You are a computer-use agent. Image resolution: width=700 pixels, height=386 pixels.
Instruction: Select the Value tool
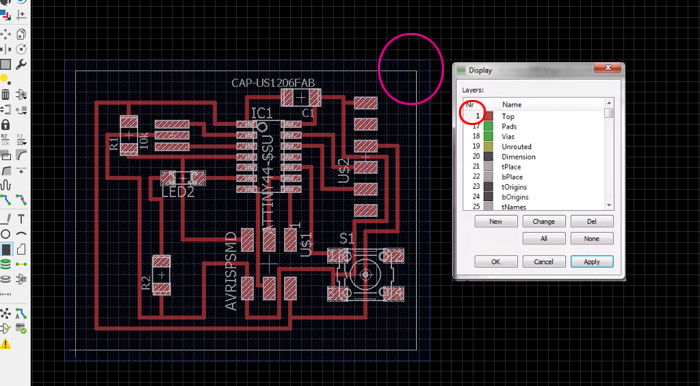(x=21, y=140)
